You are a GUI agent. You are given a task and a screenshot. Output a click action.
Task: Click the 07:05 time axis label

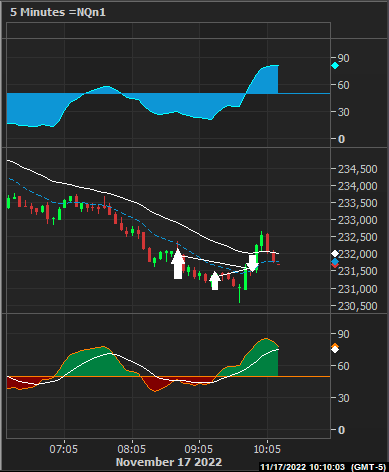[64, 449]
